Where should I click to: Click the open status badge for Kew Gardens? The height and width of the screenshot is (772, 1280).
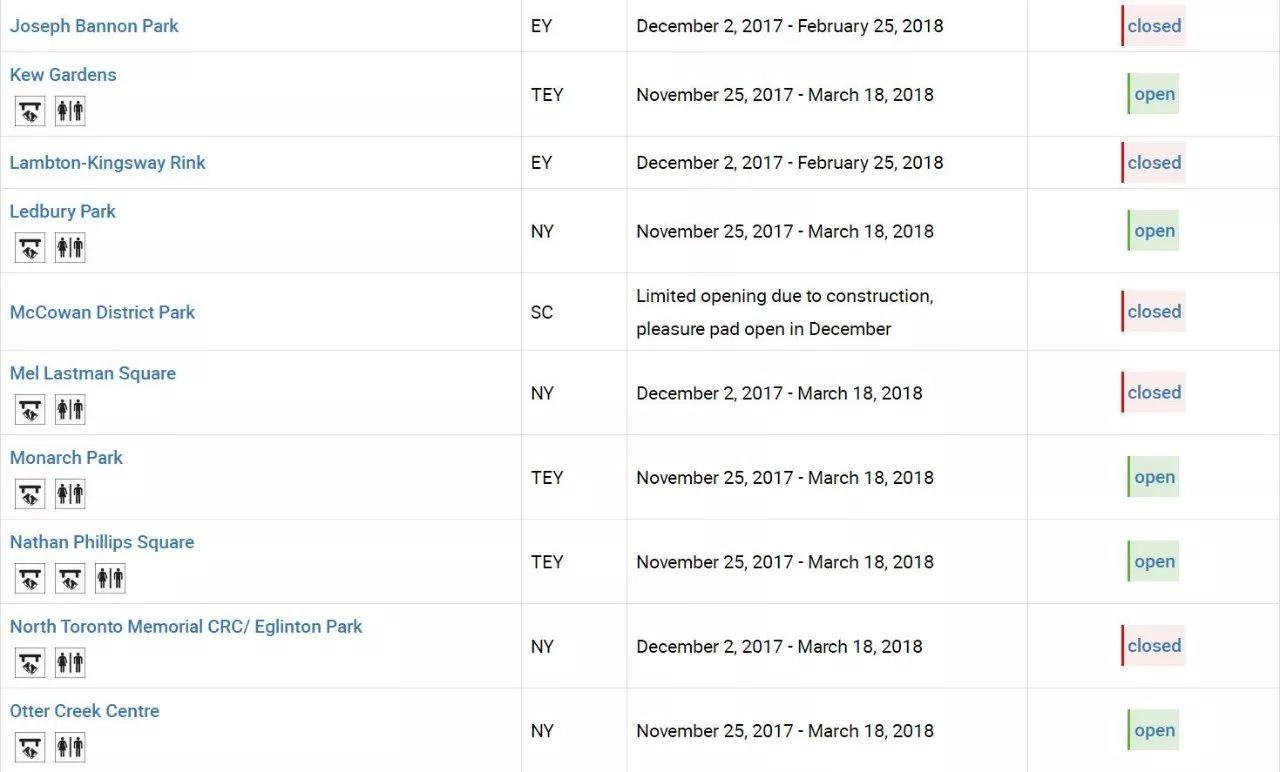pyautogui.click(x=1154, y=95)
